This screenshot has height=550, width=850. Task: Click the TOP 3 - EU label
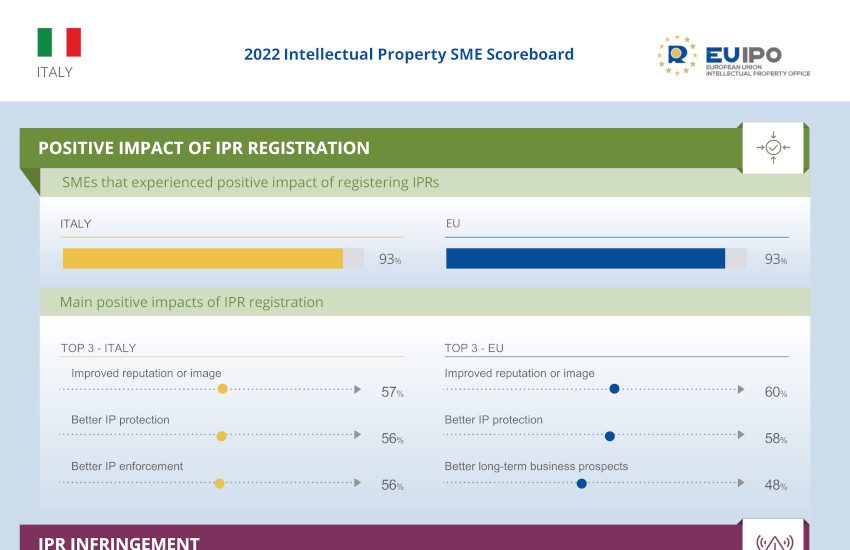click(x=474, y=348)
